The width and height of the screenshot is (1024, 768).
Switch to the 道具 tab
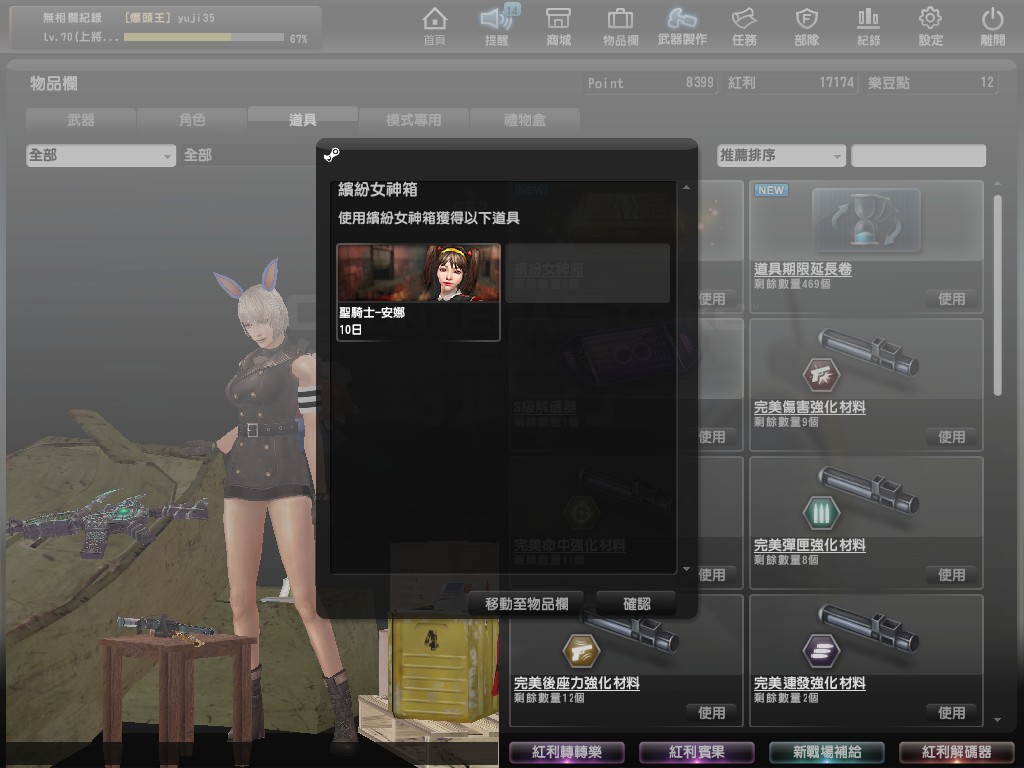point(302,120)
